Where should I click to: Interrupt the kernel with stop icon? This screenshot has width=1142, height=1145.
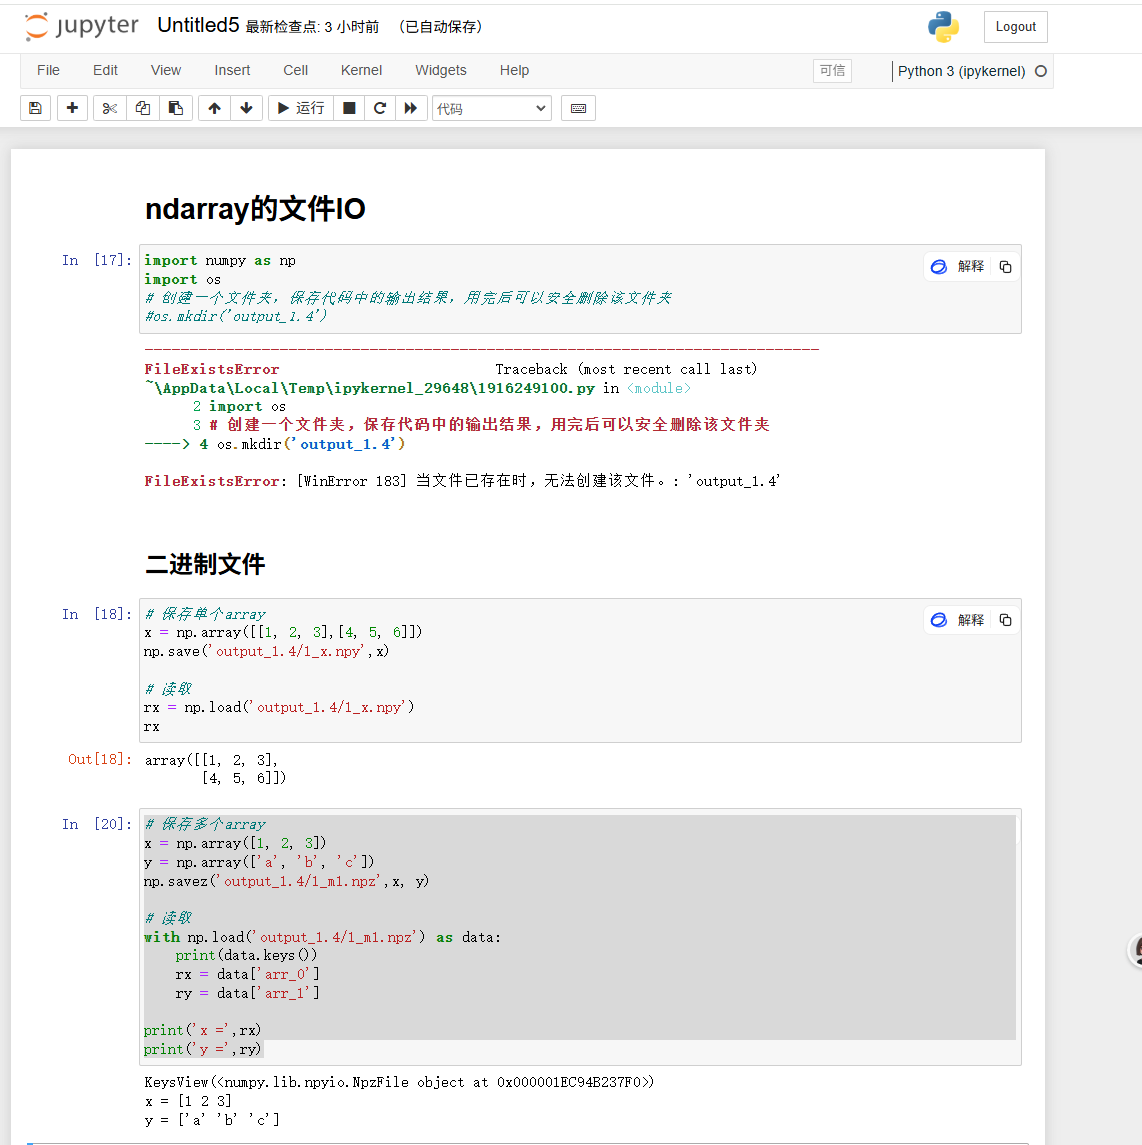click(347, 108)
